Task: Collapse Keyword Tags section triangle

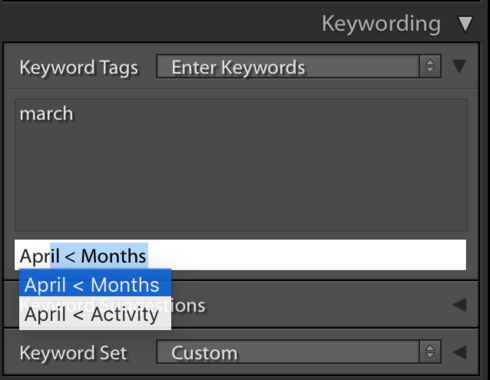Action: click(x=459, y=66)
